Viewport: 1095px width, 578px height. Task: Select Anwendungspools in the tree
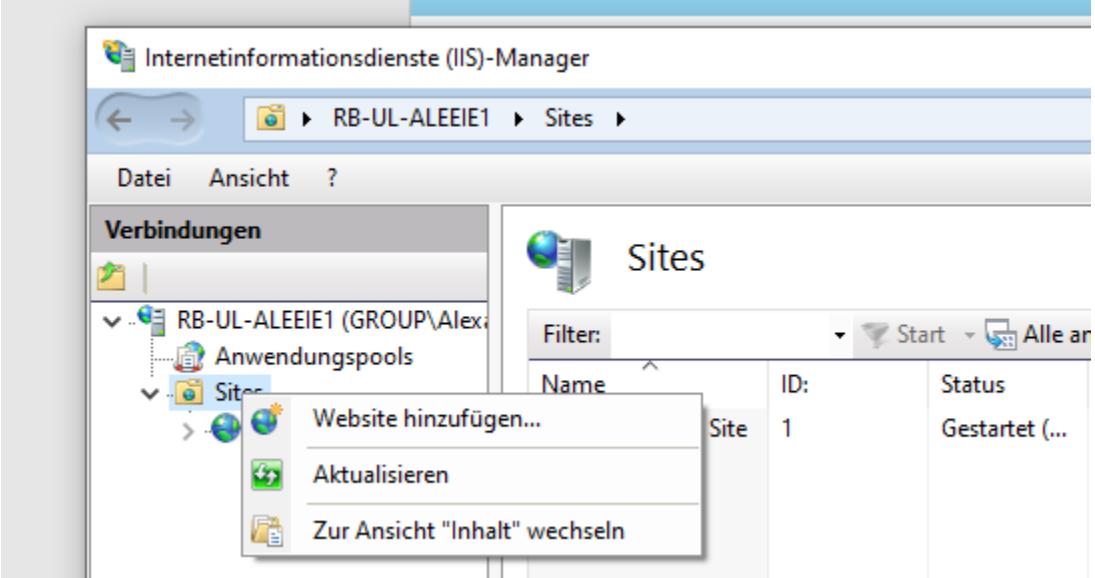314,357
